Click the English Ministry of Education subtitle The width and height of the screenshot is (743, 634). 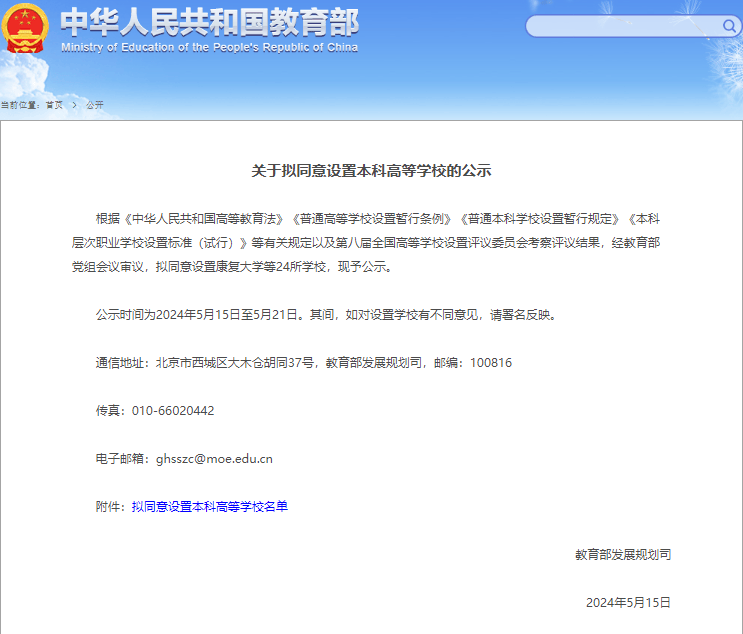click(x=209, y=47)
